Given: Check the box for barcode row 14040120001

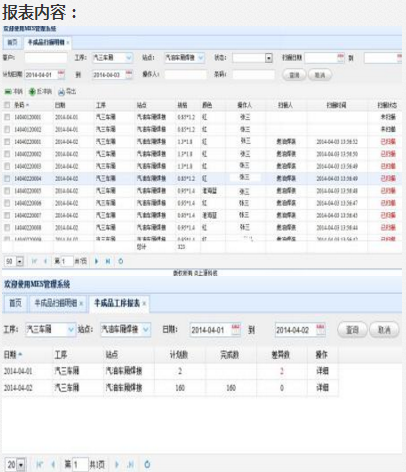Looking at the screenshot, I should pyautogui.click(x=7, y=117).
